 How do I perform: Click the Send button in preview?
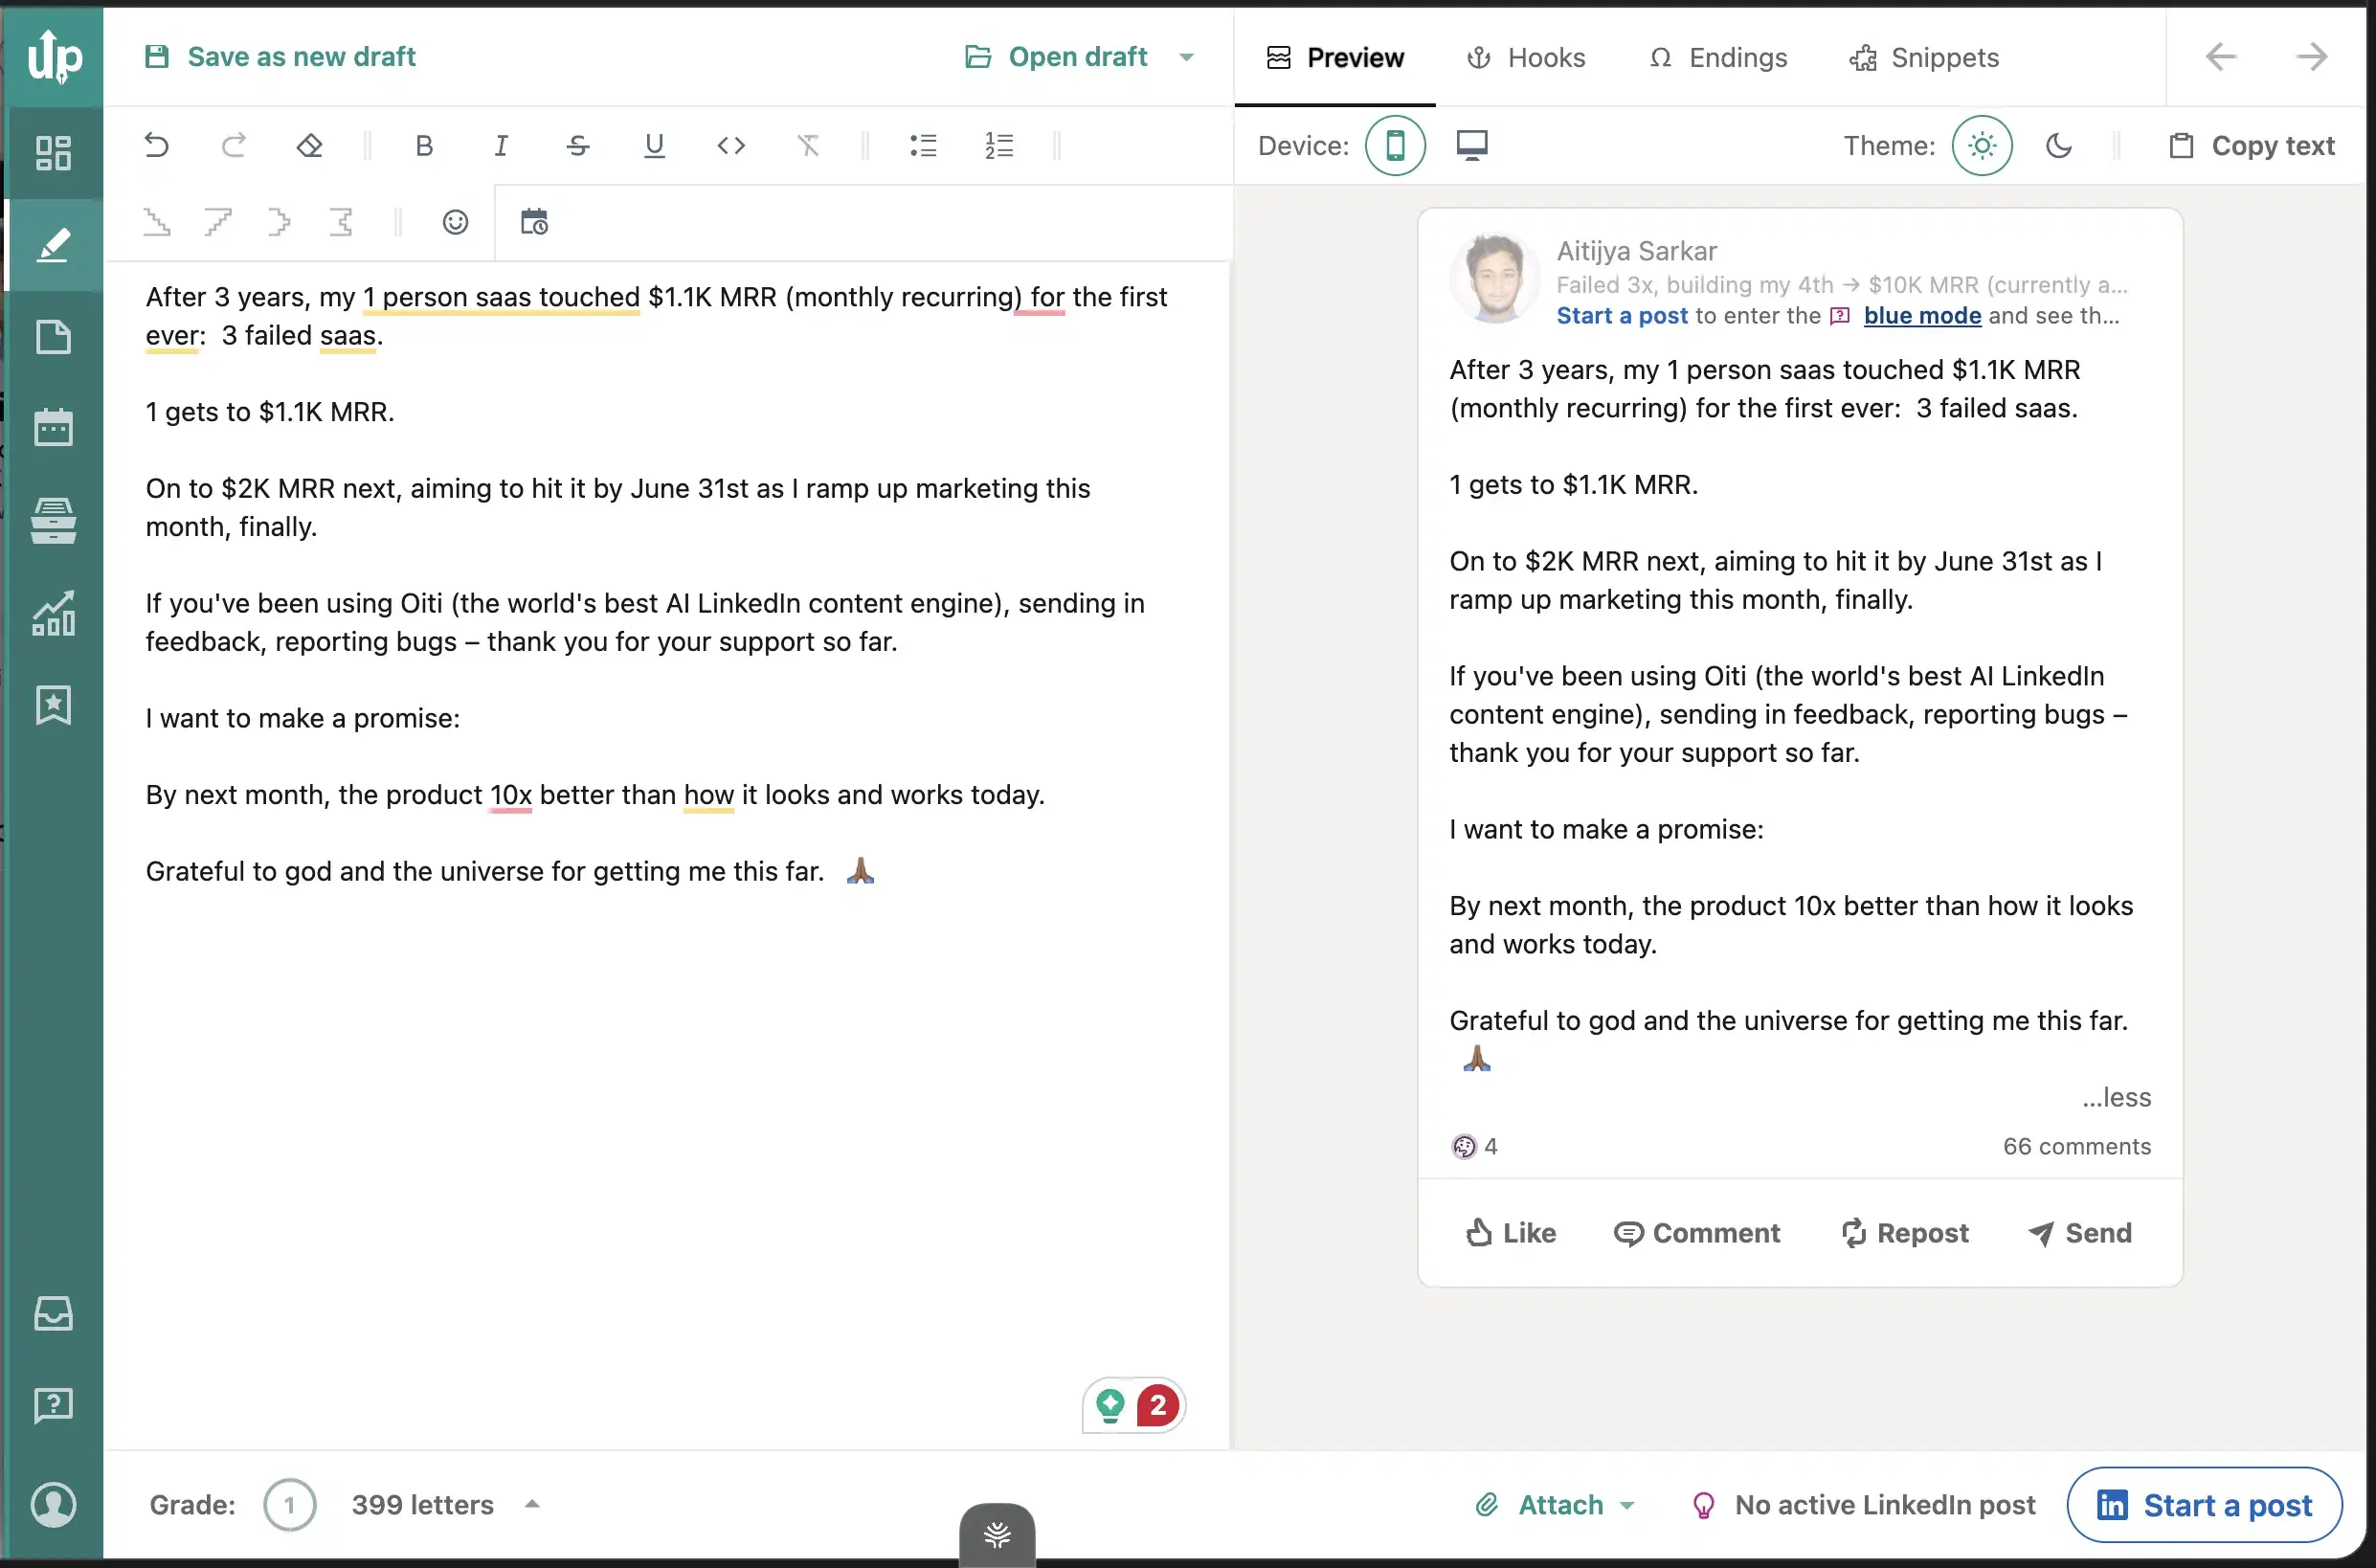coord(2080,1233)
